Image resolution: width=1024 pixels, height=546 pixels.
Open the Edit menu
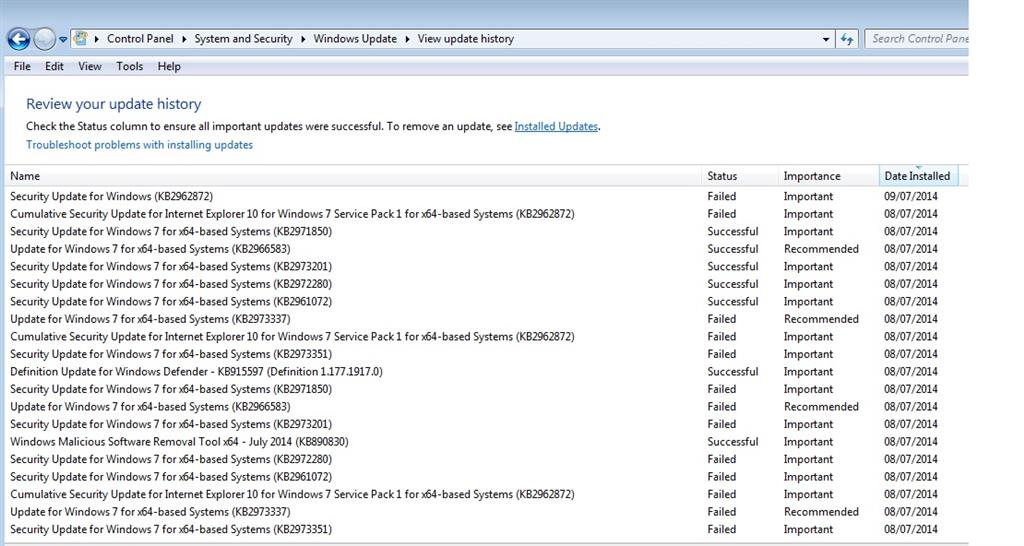54,67
